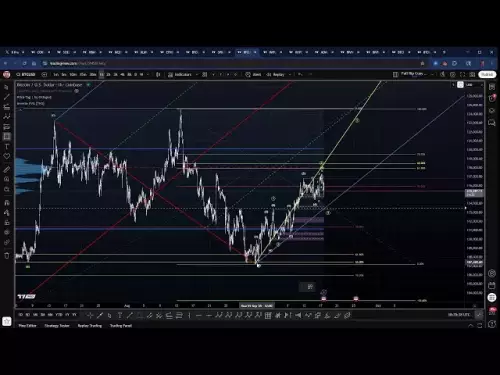The width and height of the screenshot is (500, 375).
Task: Toggle log/auto scale button at bottom right
Action: click(x=479, y=315)
